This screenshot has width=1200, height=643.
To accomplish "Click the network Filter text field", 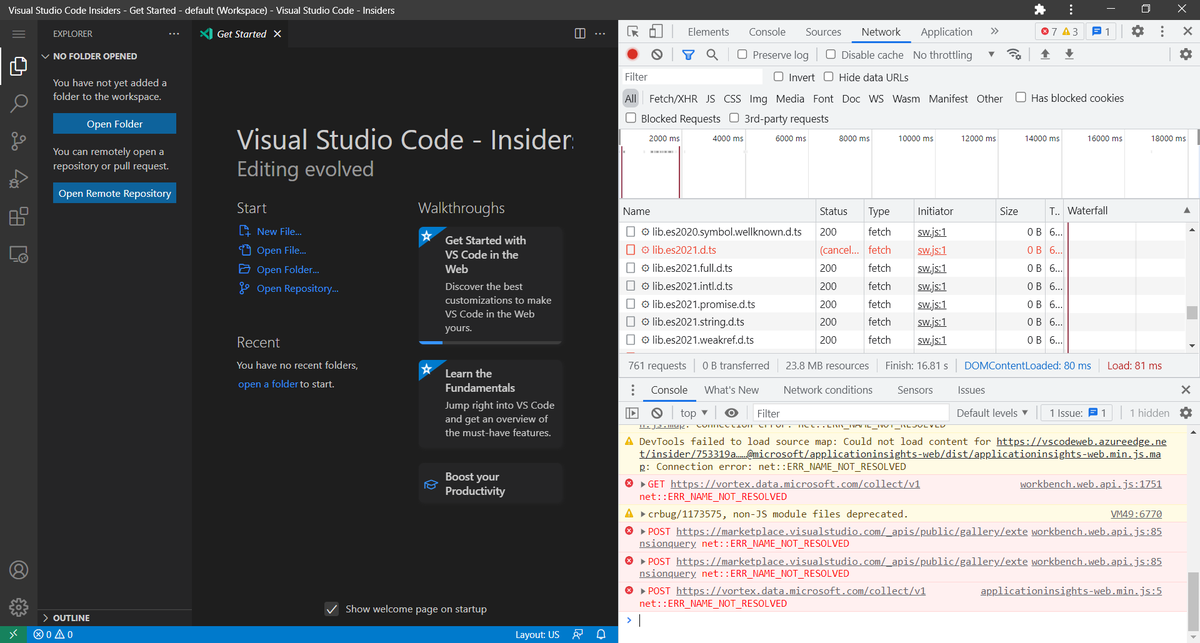I will pos(692,77).
